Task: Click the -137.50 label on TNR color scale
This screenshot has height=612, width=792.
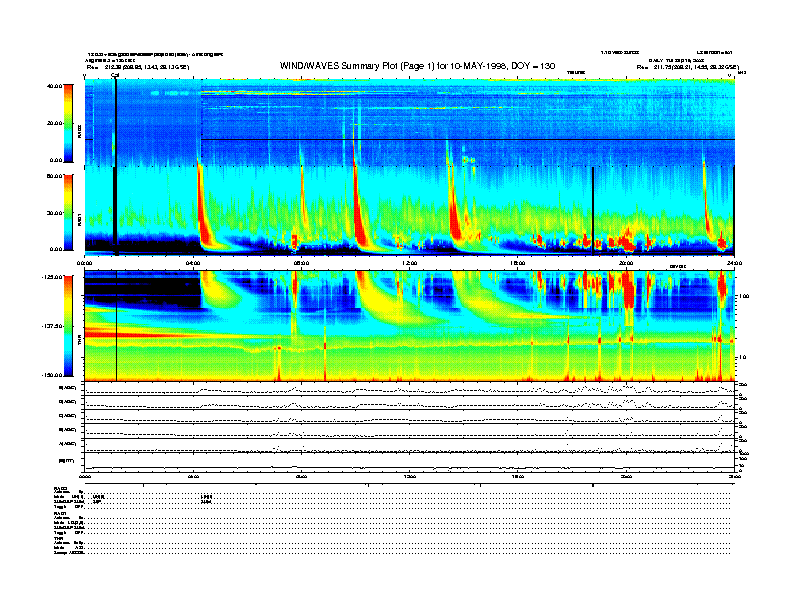Action: tap(51, 326)
